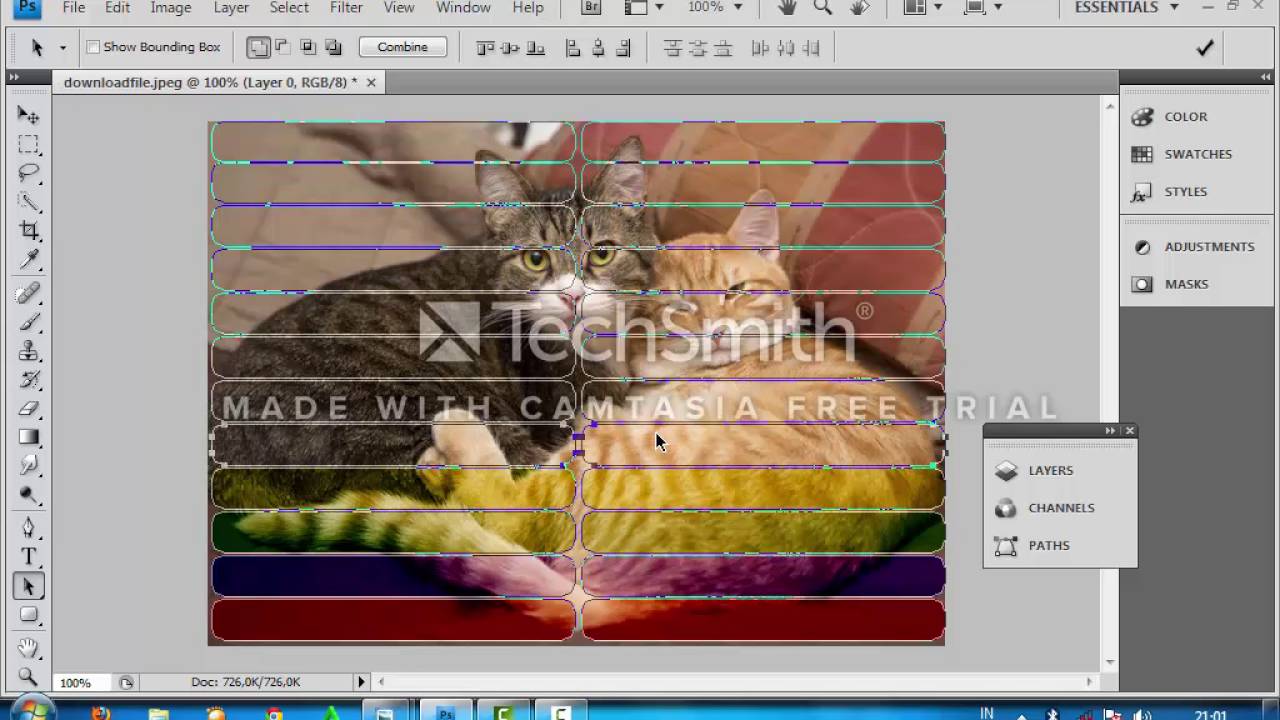Open the Styles panel
The image size is (1280, 720).
(1186, 192)
